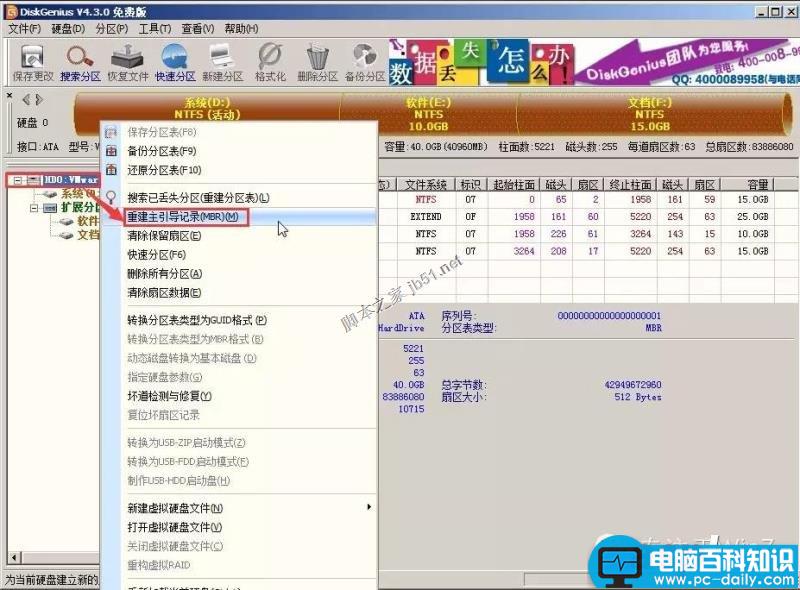Open the Partition (分区) menu
The height and width of the screenshot is (590, 800).
[x=112, y=29]
